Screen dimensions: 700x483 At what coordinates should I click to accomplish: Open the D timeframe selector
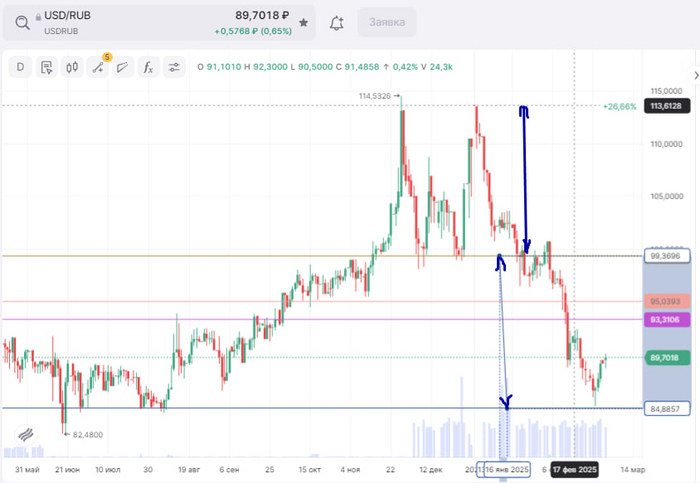point(20,67)
